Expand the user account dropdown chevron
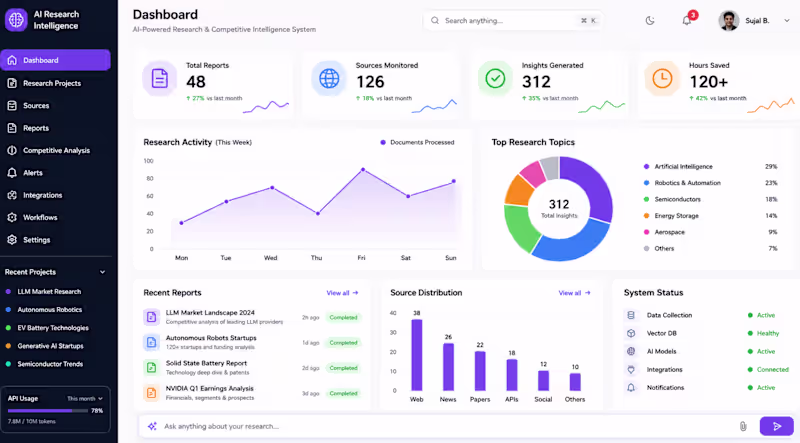The height and width of the screenshot is (443, 800). 787,21
